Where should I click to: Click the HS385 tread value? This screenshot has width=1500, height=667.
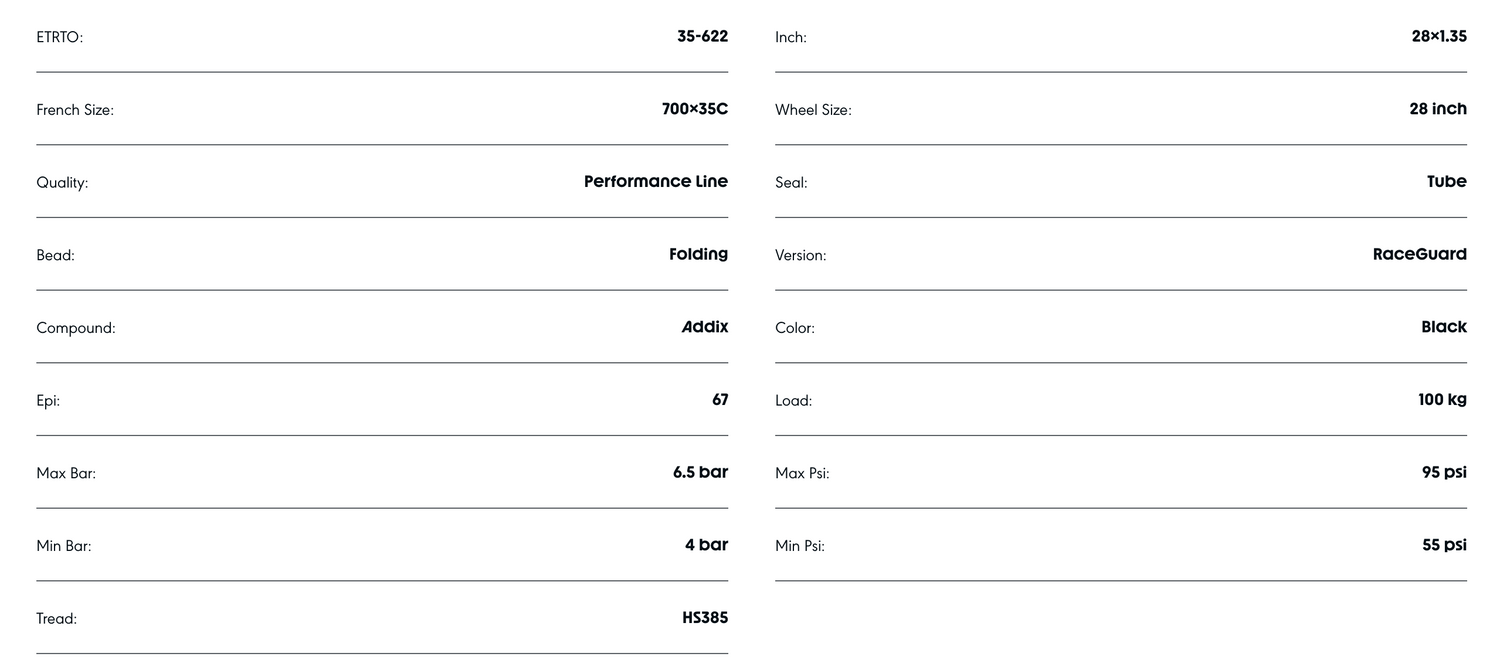(x=704, y=618)
